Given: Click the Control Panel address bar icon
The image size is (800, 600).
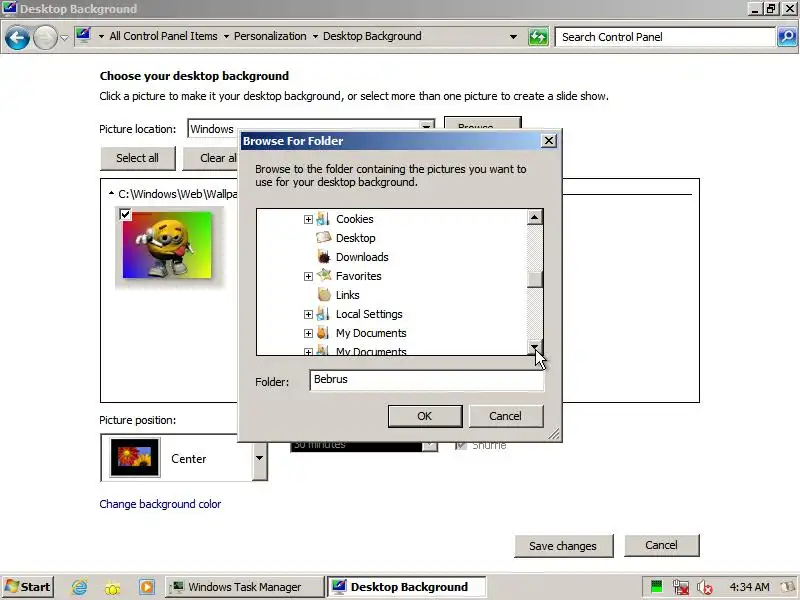Looking at the screenshot, I should pos(83,36).
